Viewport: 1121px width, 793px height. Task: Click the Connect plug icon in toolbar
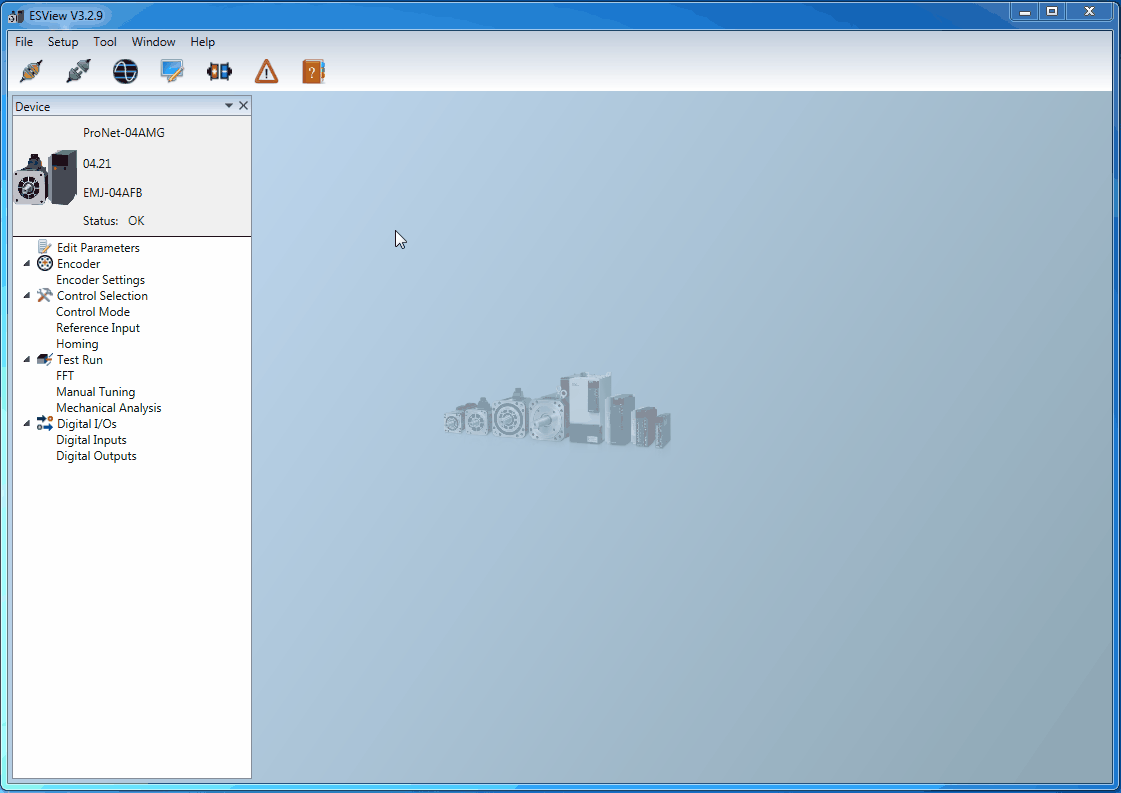(31, 72)
